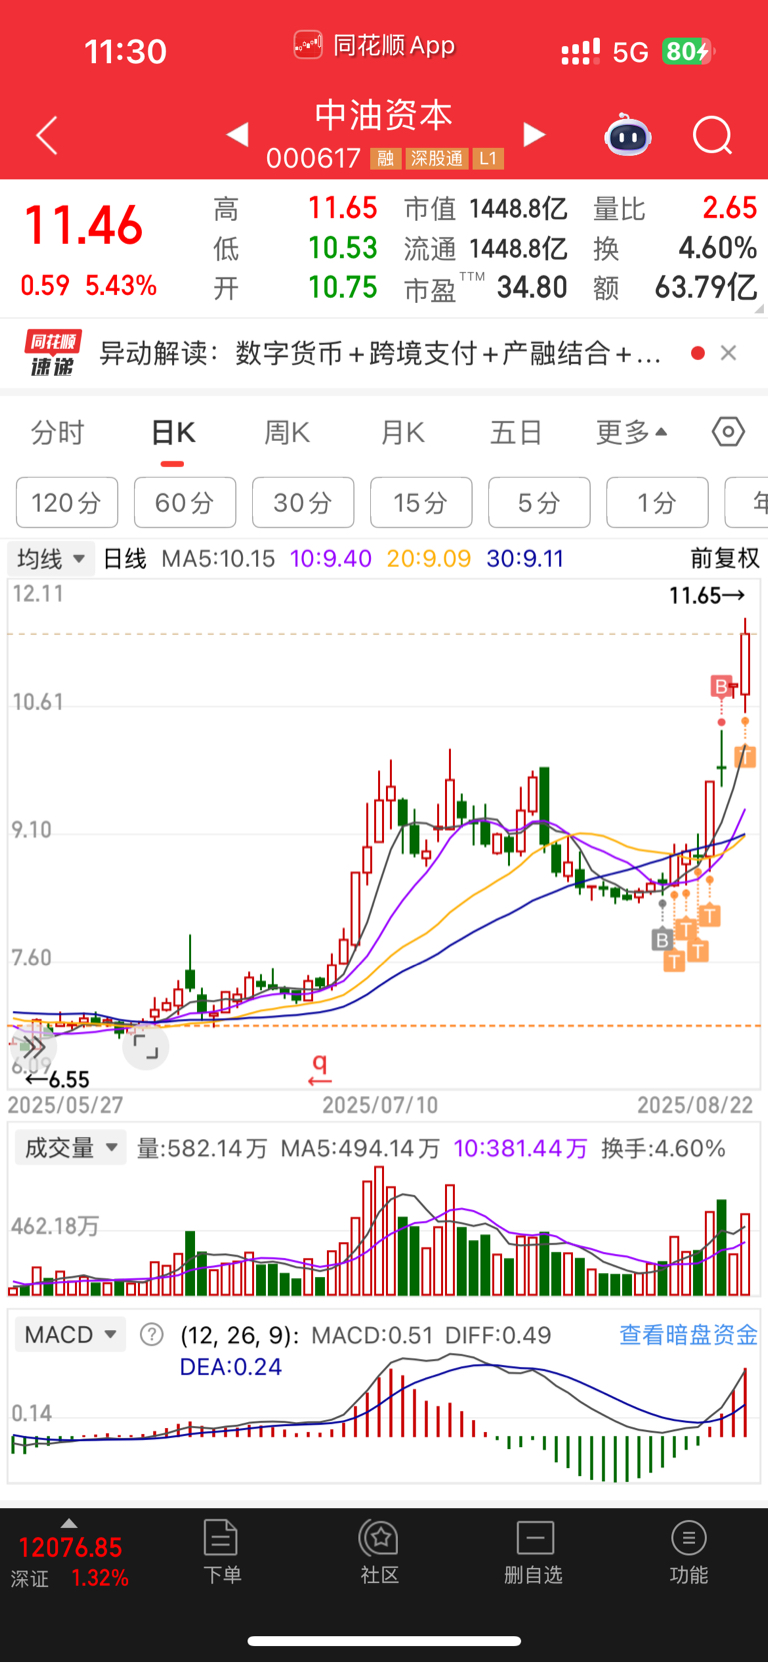The image size is (768, 1663).
Task: Tap the current price 11.46
Action: coord(84,226)
